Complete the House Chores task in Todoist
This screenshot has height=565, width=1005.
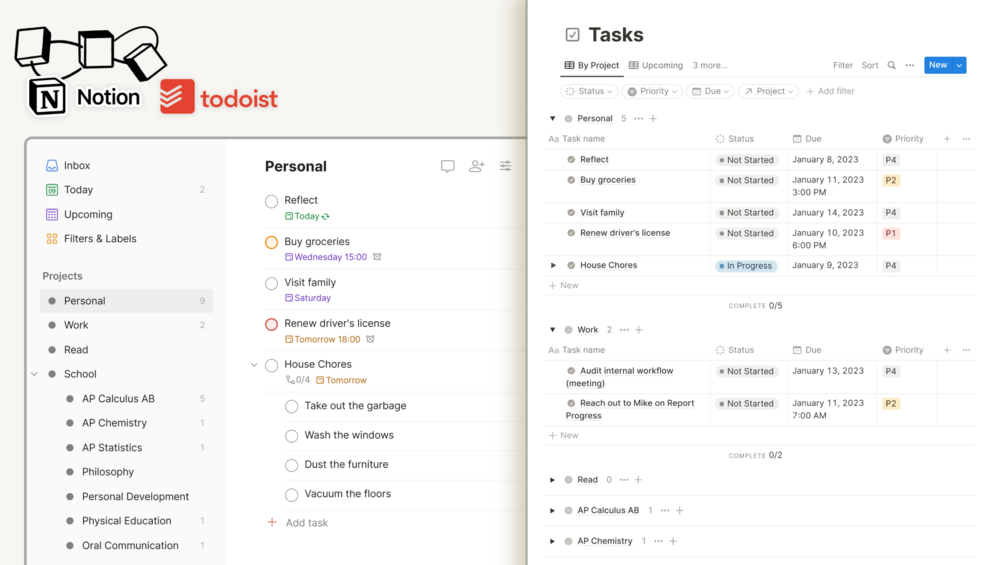click(271, 365)
